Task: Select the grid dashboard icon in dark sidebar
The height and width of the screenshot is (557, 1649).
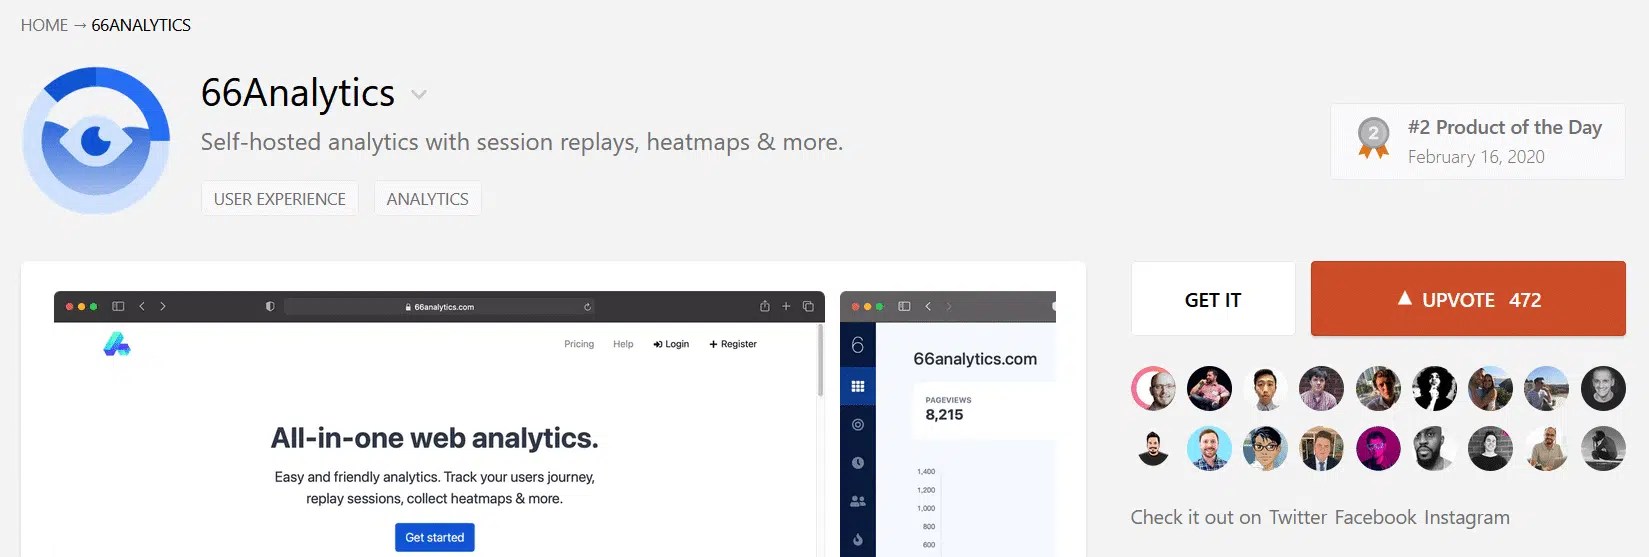Action: coord(857,386)
